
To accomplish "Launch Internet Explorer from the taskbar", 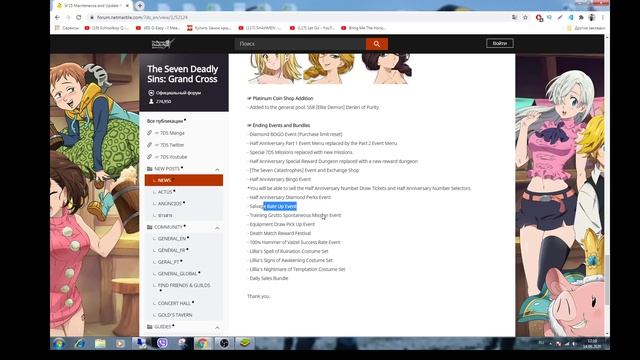I will (80, 343).
